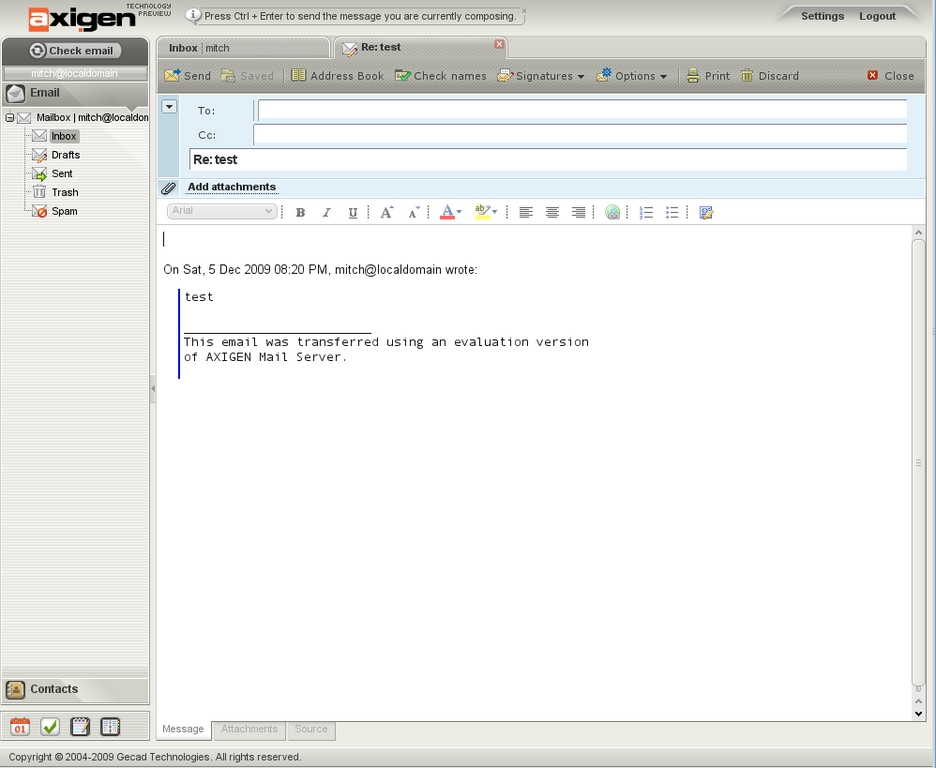Click the Logout link
The image size is (936, 768).
pyautogui.click(x=877, y=16)
